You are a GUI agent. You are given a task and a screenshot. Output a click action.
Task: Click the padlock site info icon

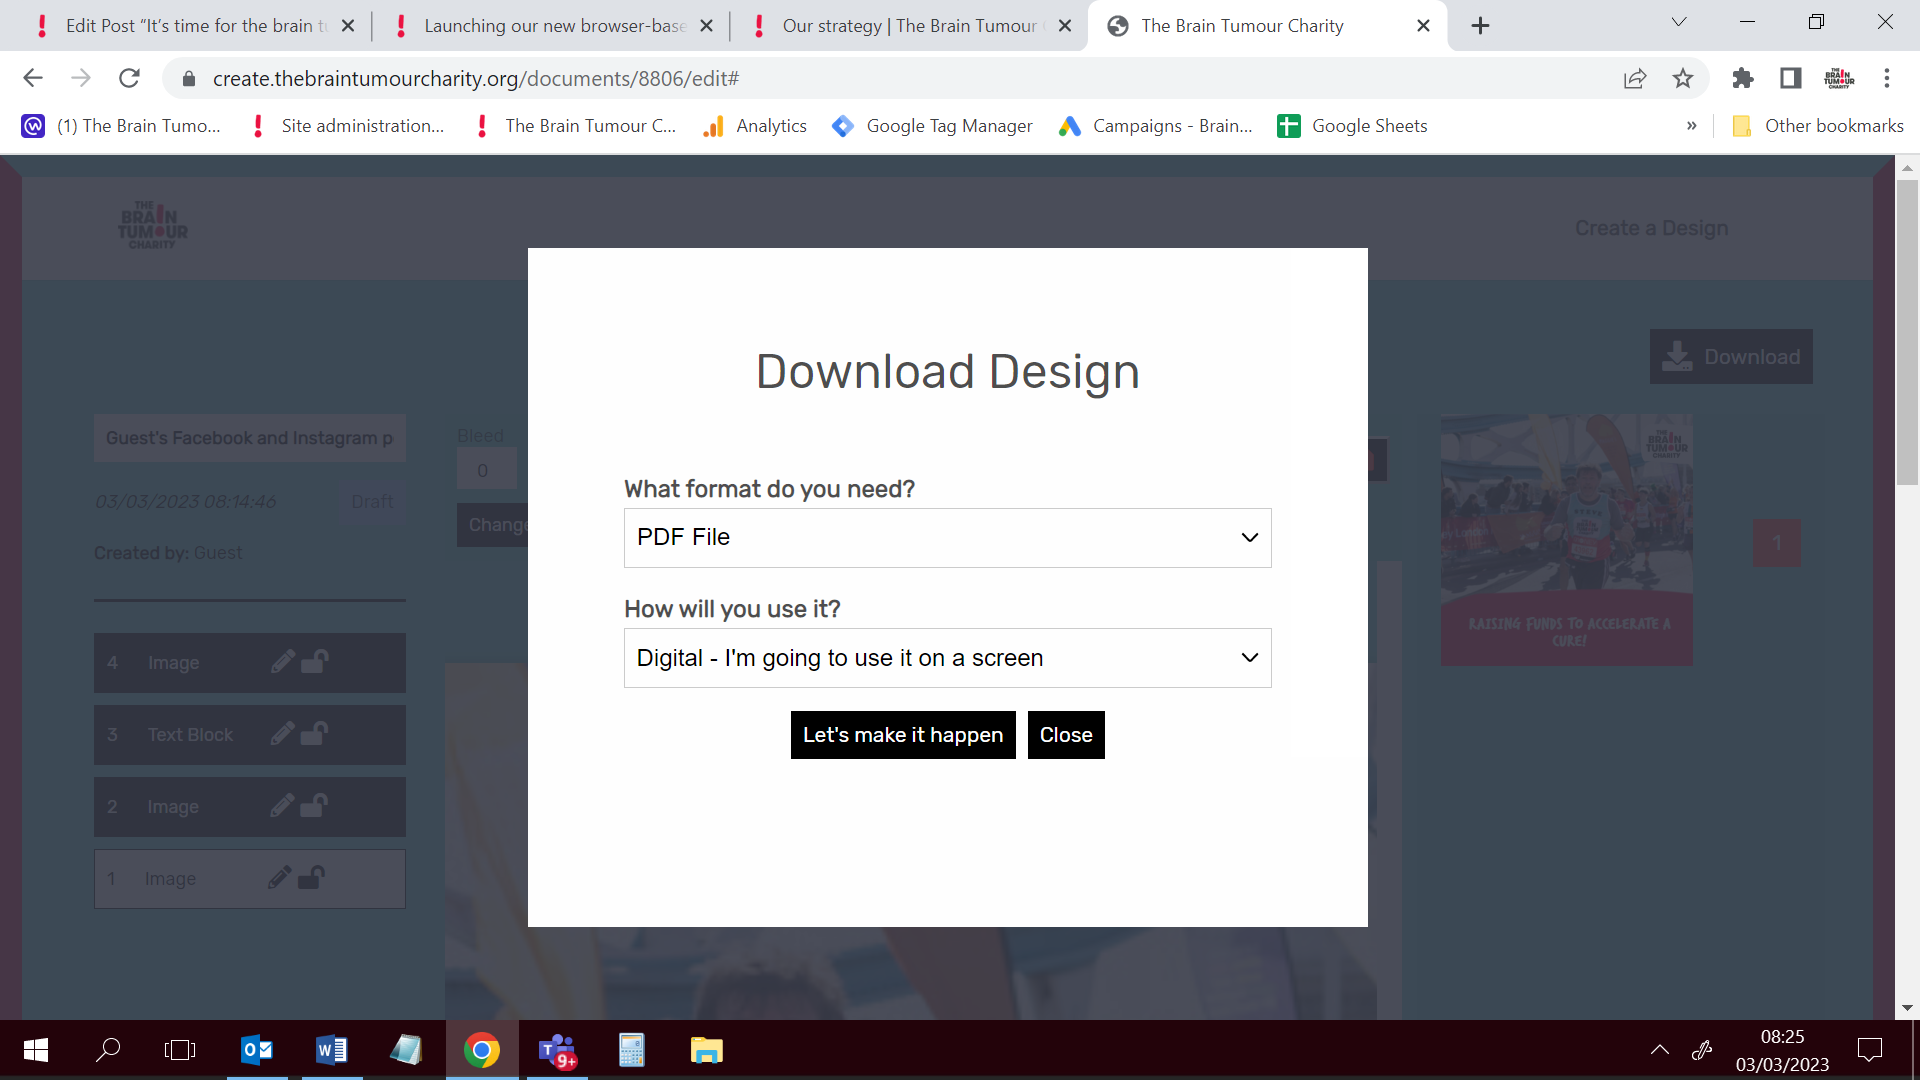pos(189,79)
